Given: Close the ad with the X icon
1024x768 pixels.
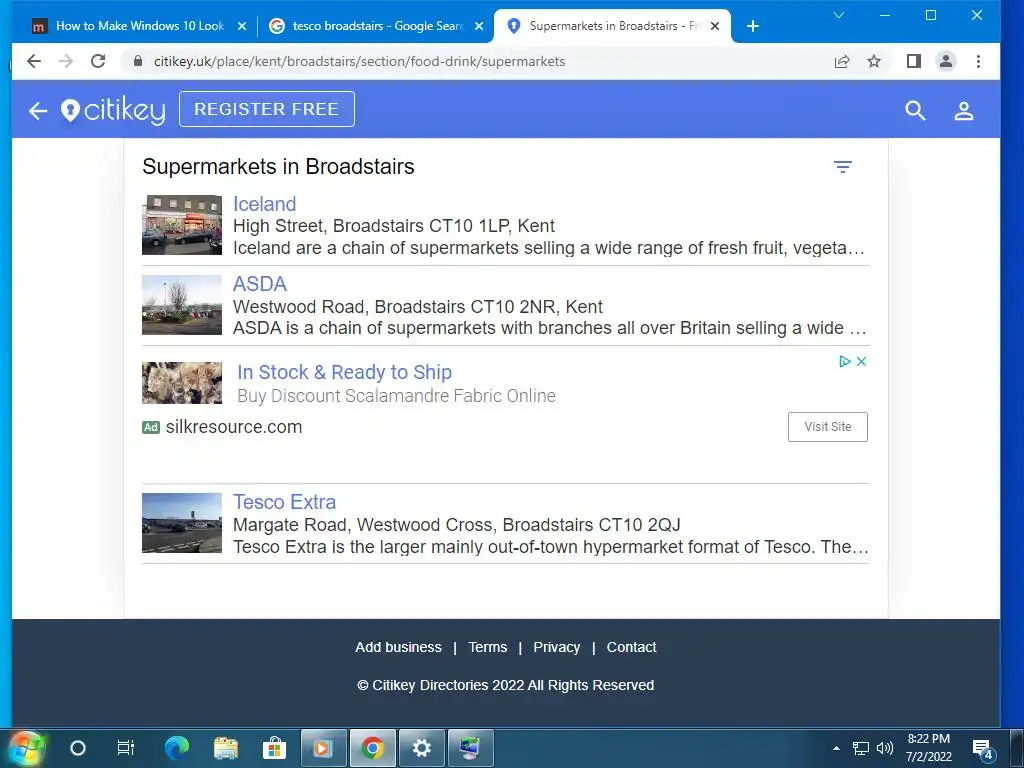Looking at the screenshot, I should (861, 361).
